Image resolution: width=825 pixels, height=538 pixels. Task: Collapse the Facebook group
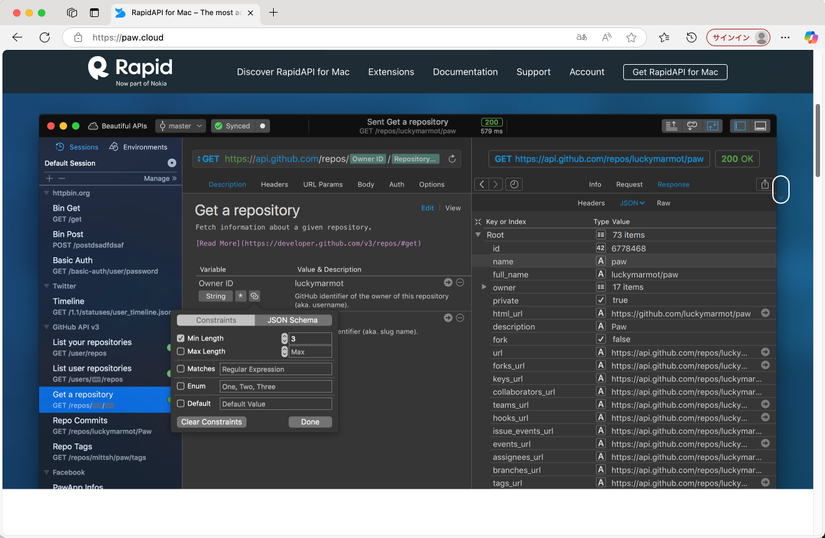(46, 472)
